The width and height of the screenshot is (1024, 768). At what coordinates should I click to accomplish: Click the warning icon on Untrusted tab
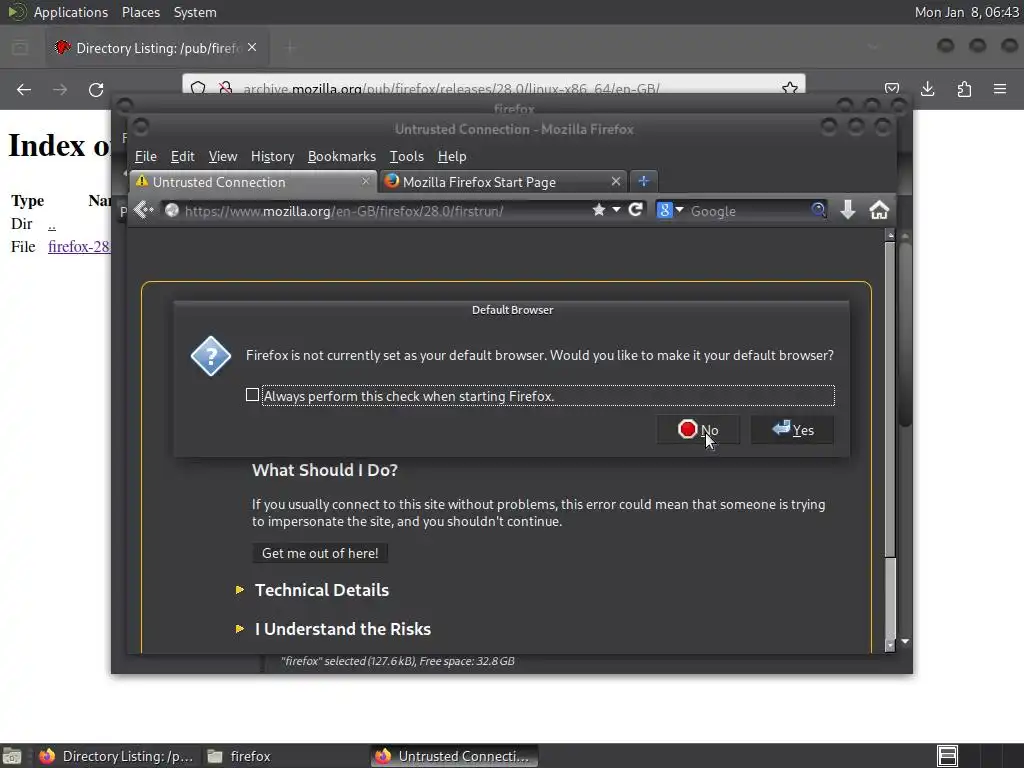tap(142, 182)
